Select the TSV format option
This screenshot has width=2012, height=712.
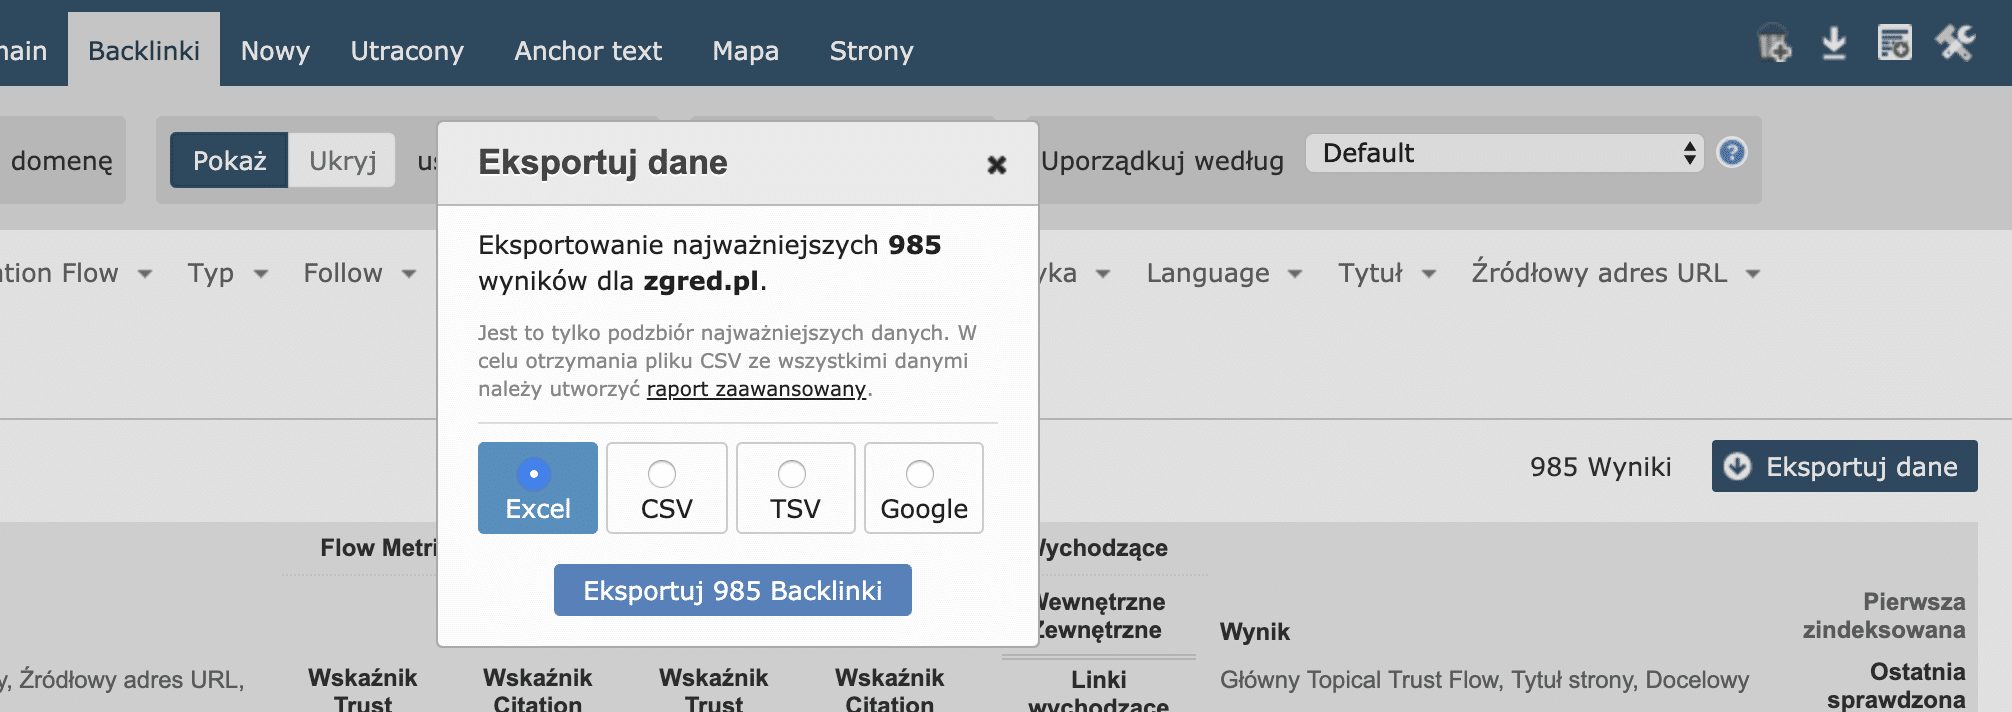pyautogui.click(x=795, y=488)
